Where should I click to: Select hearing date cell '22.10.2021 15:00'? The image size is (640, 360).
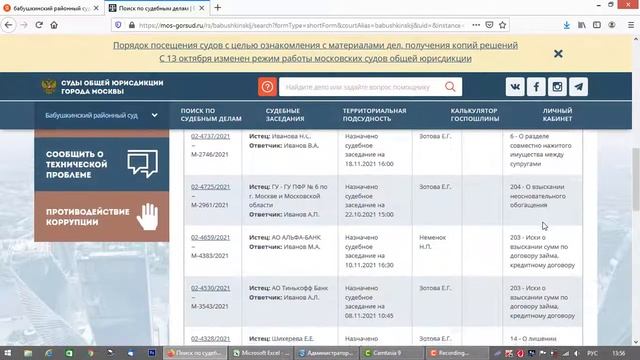click(x=369, y=214)
